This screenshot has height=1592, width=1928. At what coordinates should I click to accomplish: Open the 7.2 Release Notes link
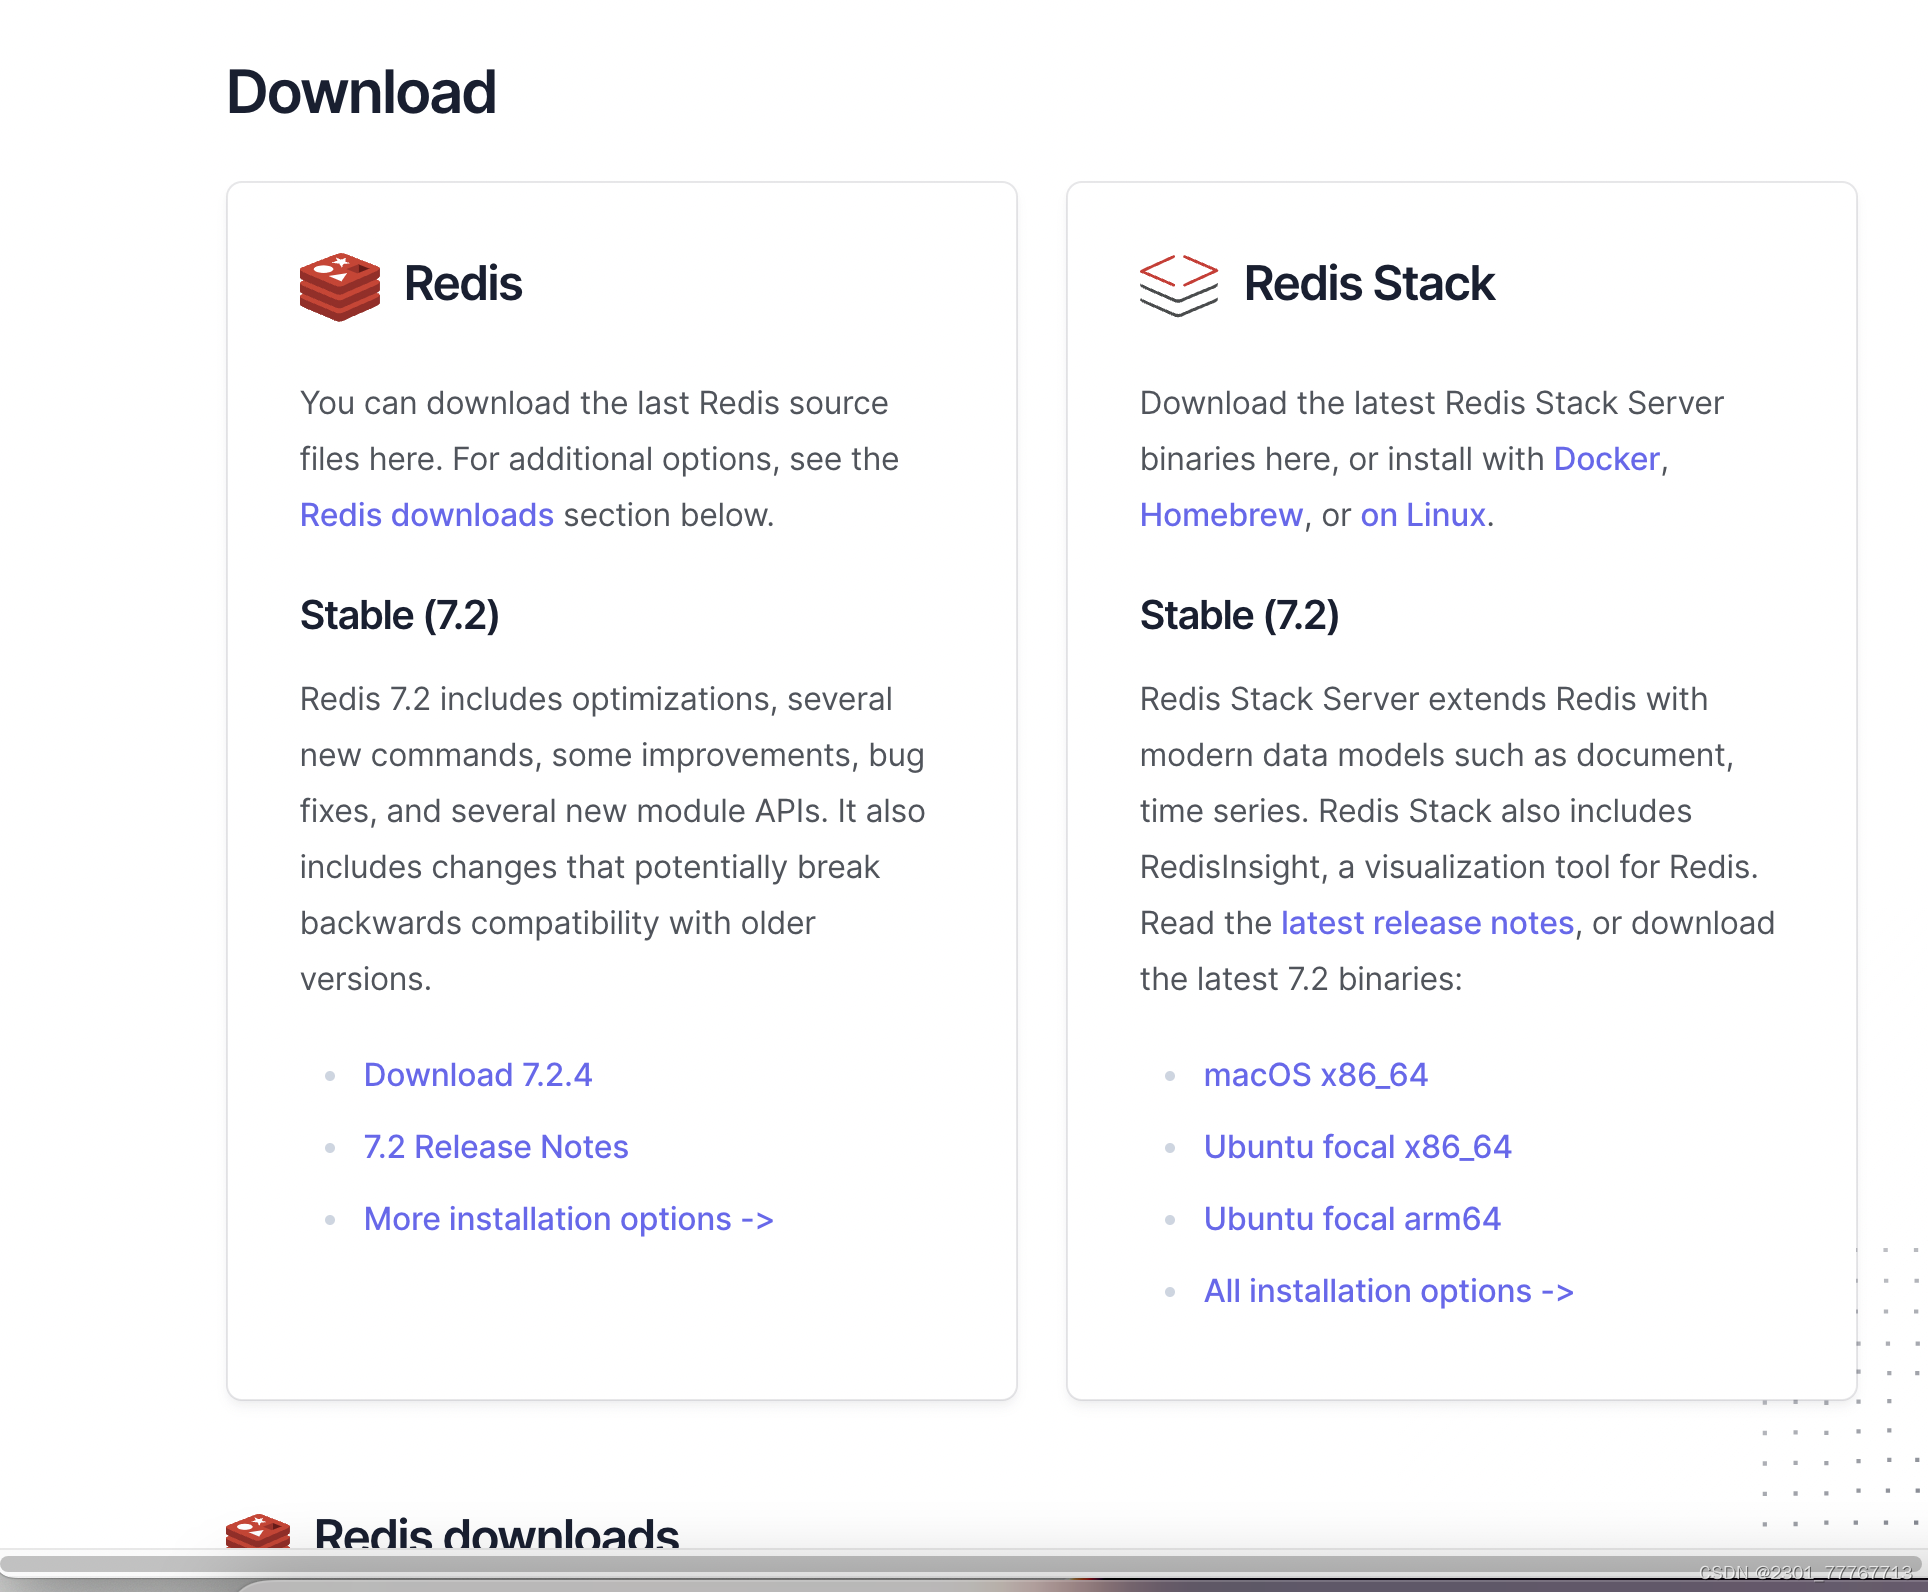pyautogui.click(x=496, y=1147)
